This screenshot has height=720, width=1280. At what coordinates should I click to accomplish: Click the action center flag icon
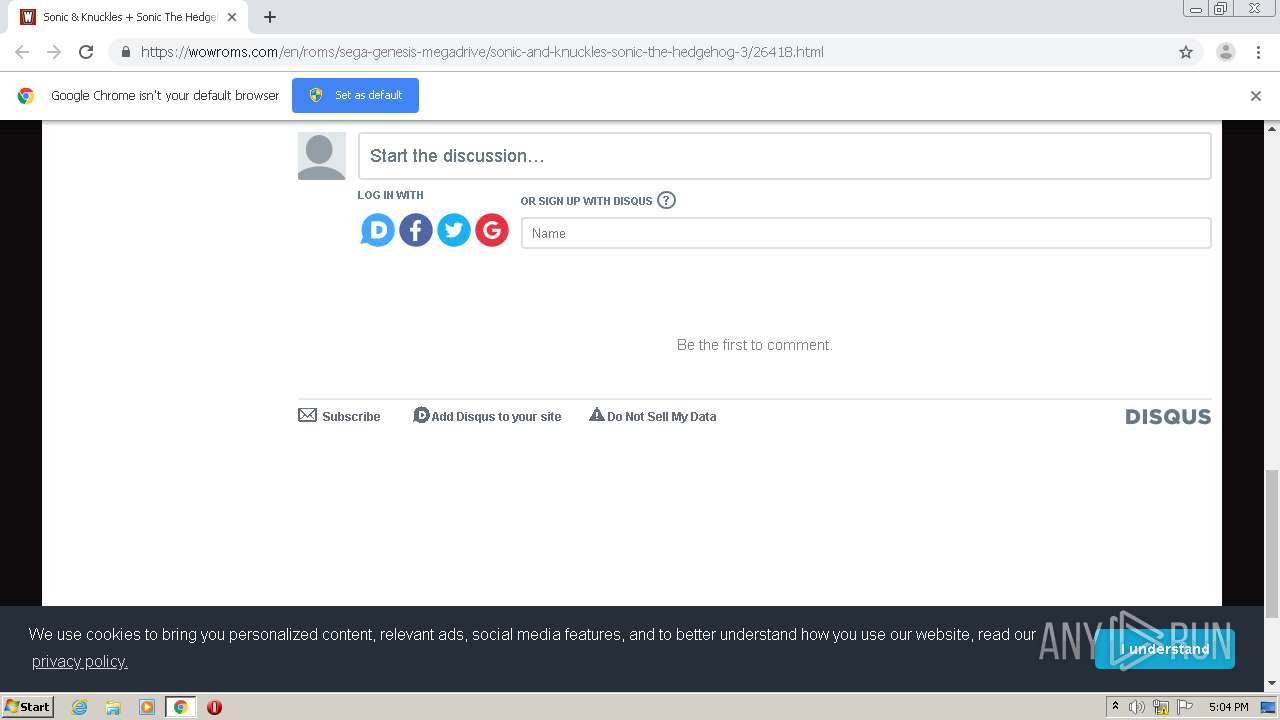click(1185, 707)
